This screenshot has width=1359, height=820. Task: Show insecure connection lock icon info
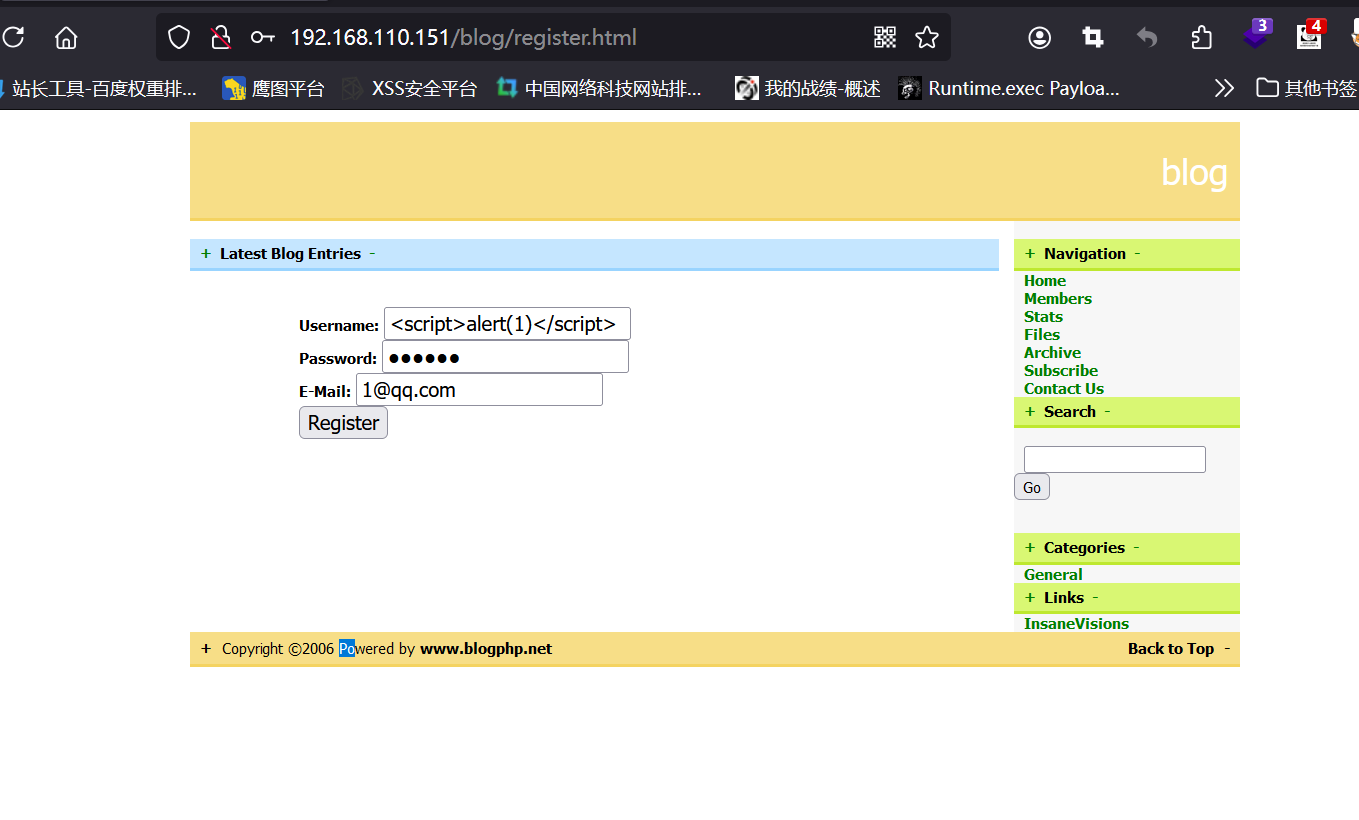pyautogui.click(x=221, y=38)
